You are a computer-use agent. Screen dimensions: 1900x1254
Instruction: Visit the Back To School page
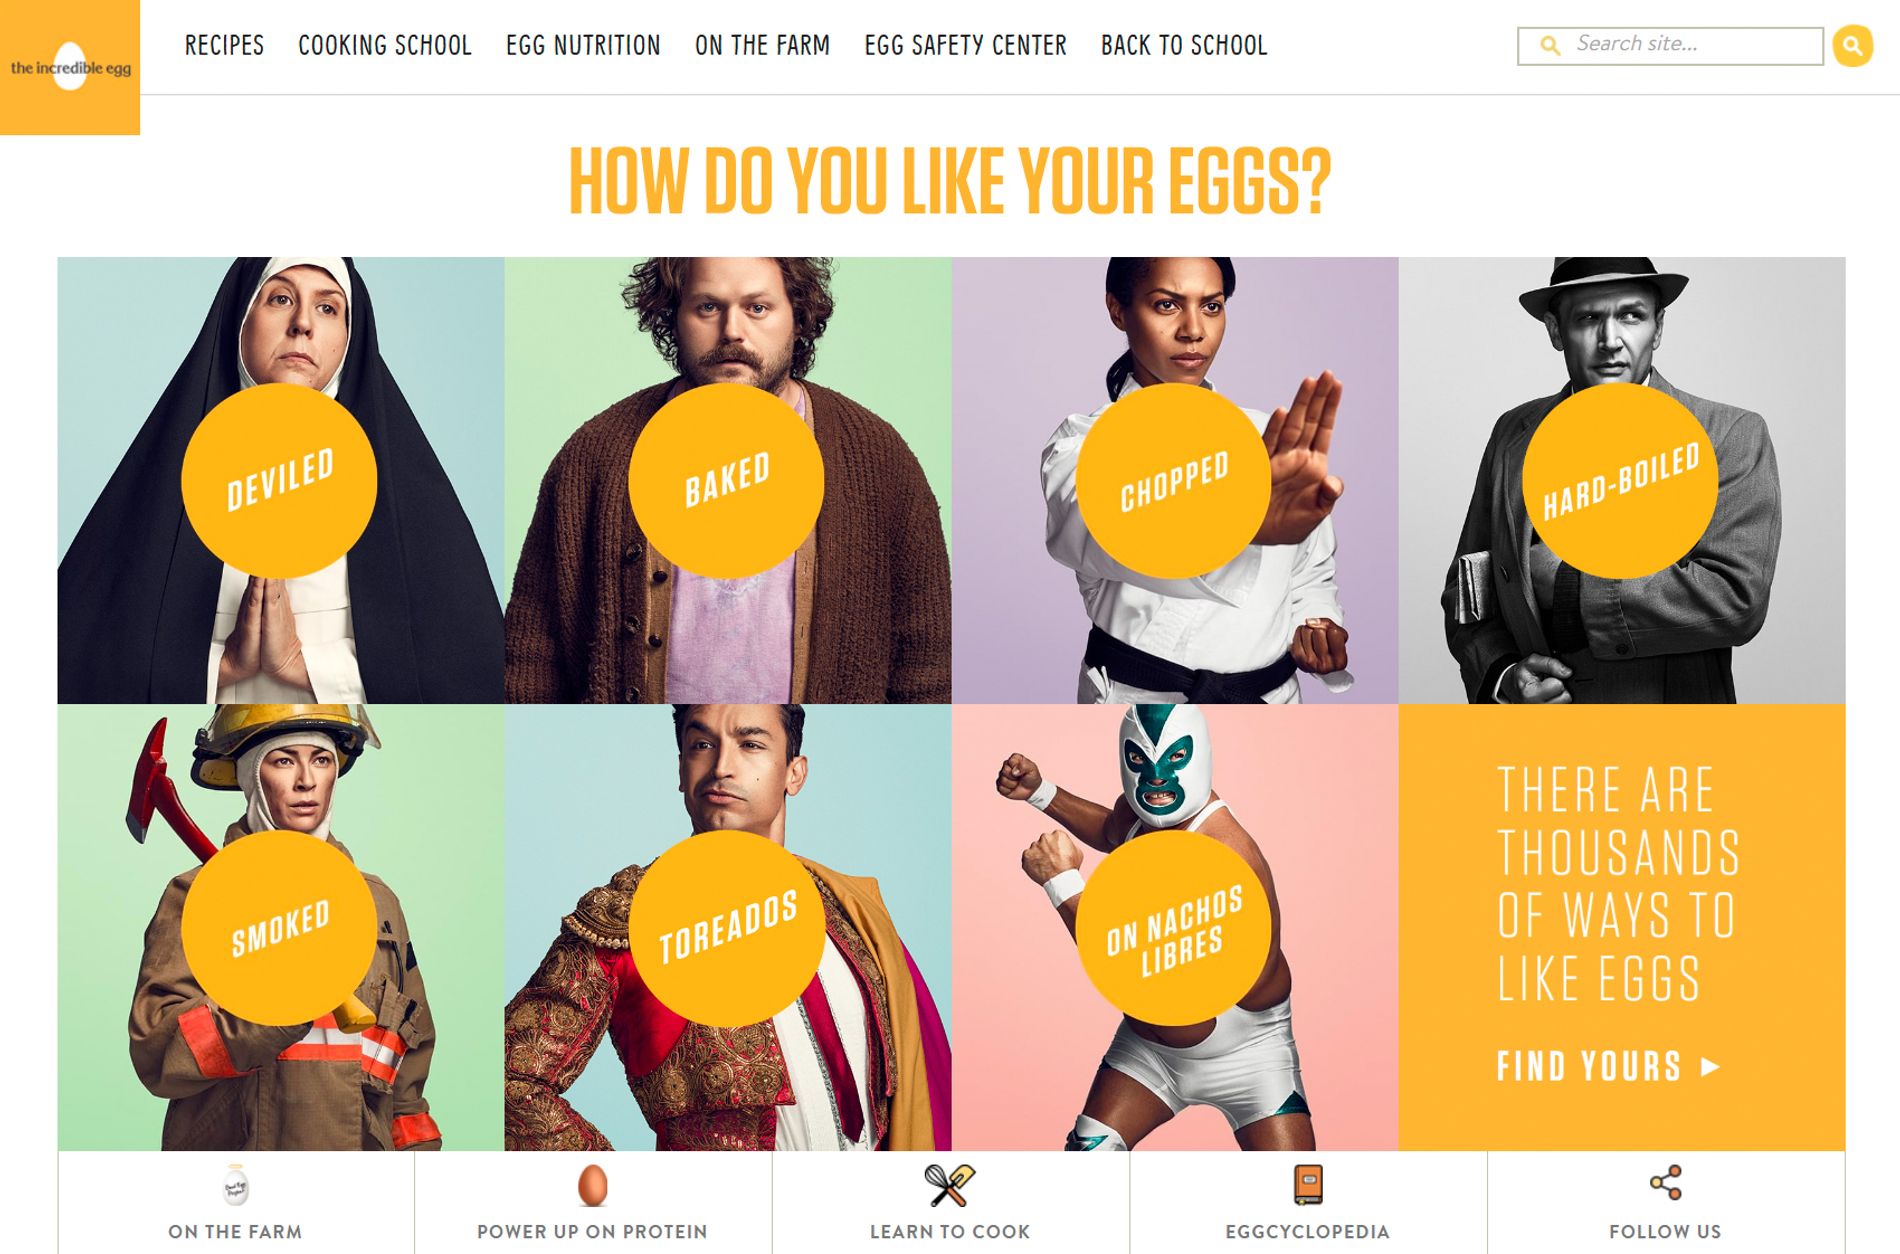[x=1184, y=46]
